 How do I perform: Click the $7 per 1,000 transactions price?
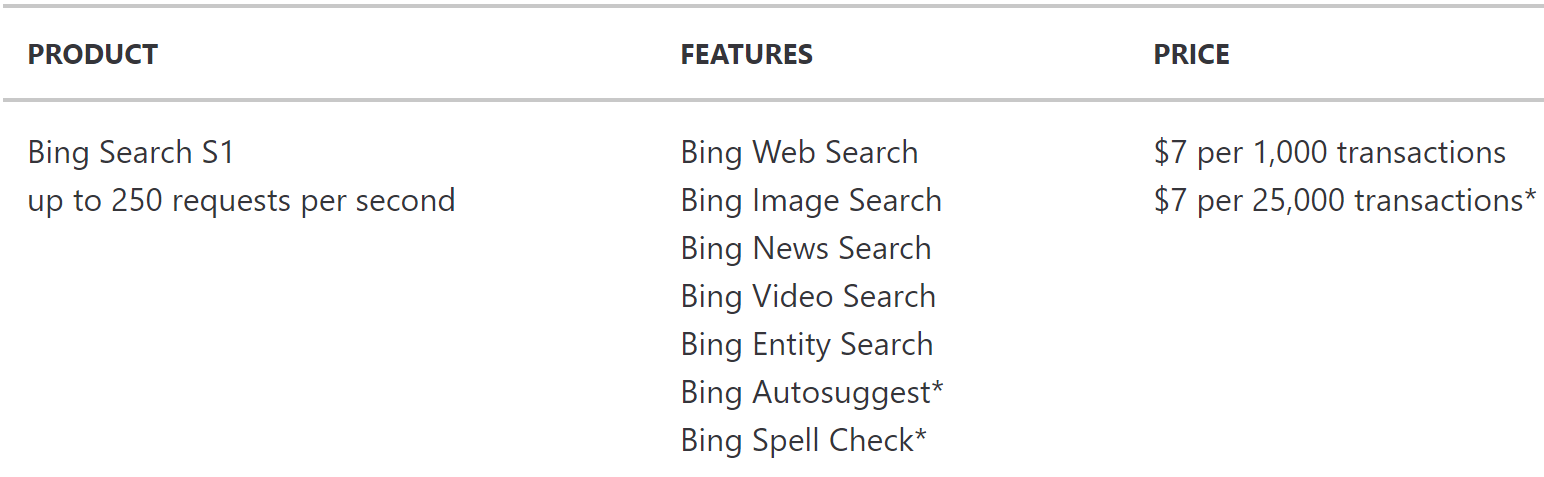coord(1329,153)
